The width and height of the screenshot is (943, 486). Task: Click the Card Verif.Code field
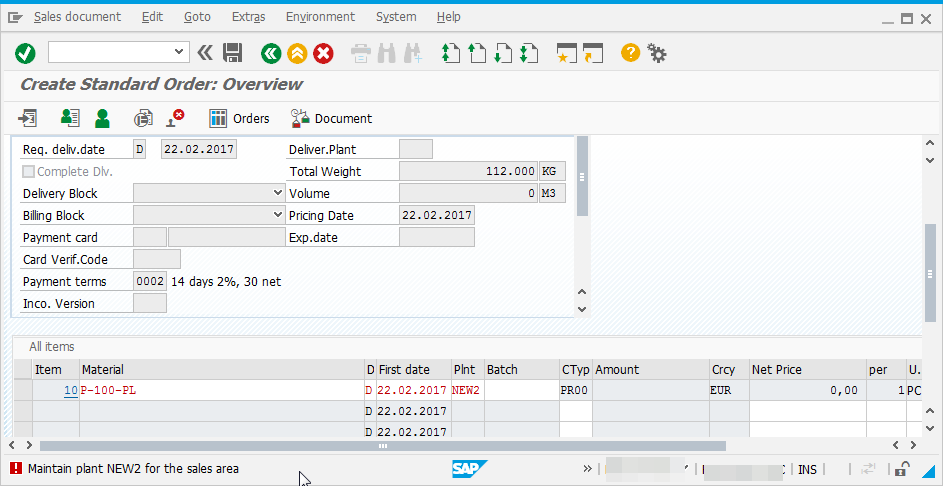[x=156, y=259]
